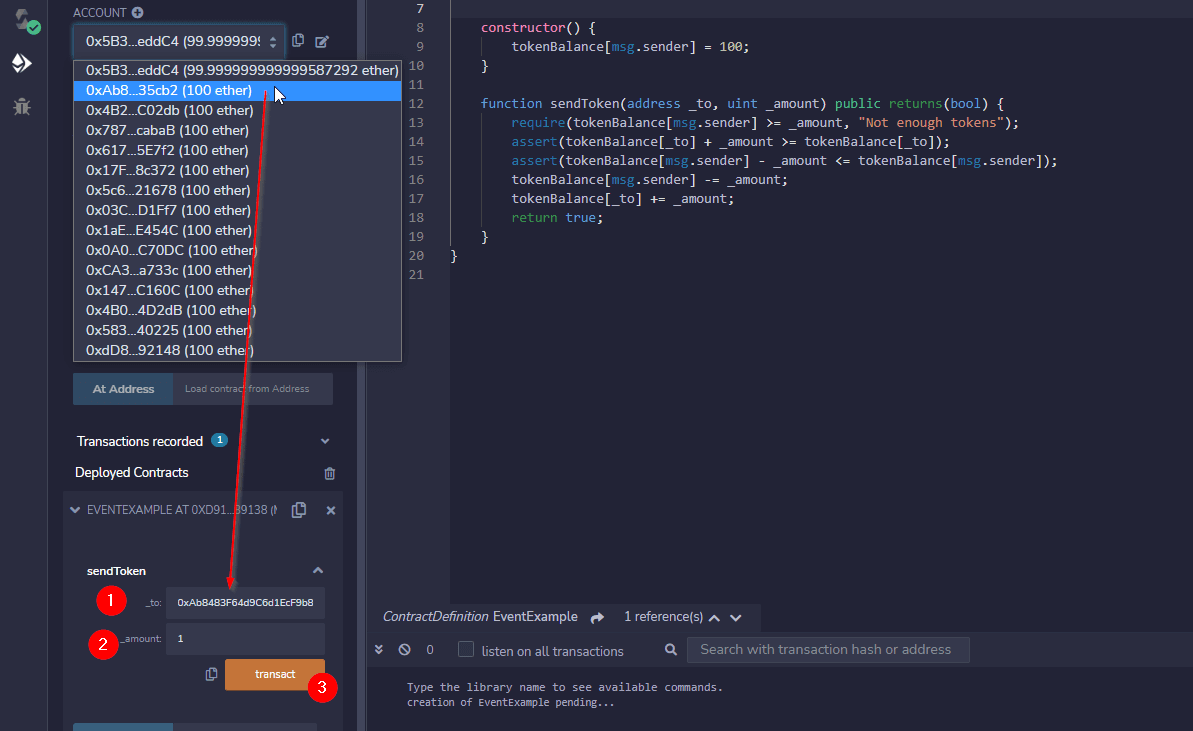Click the Deployed Contracts heading
Viewport: 1193px width, 731px height.
(x=132, y=472)
